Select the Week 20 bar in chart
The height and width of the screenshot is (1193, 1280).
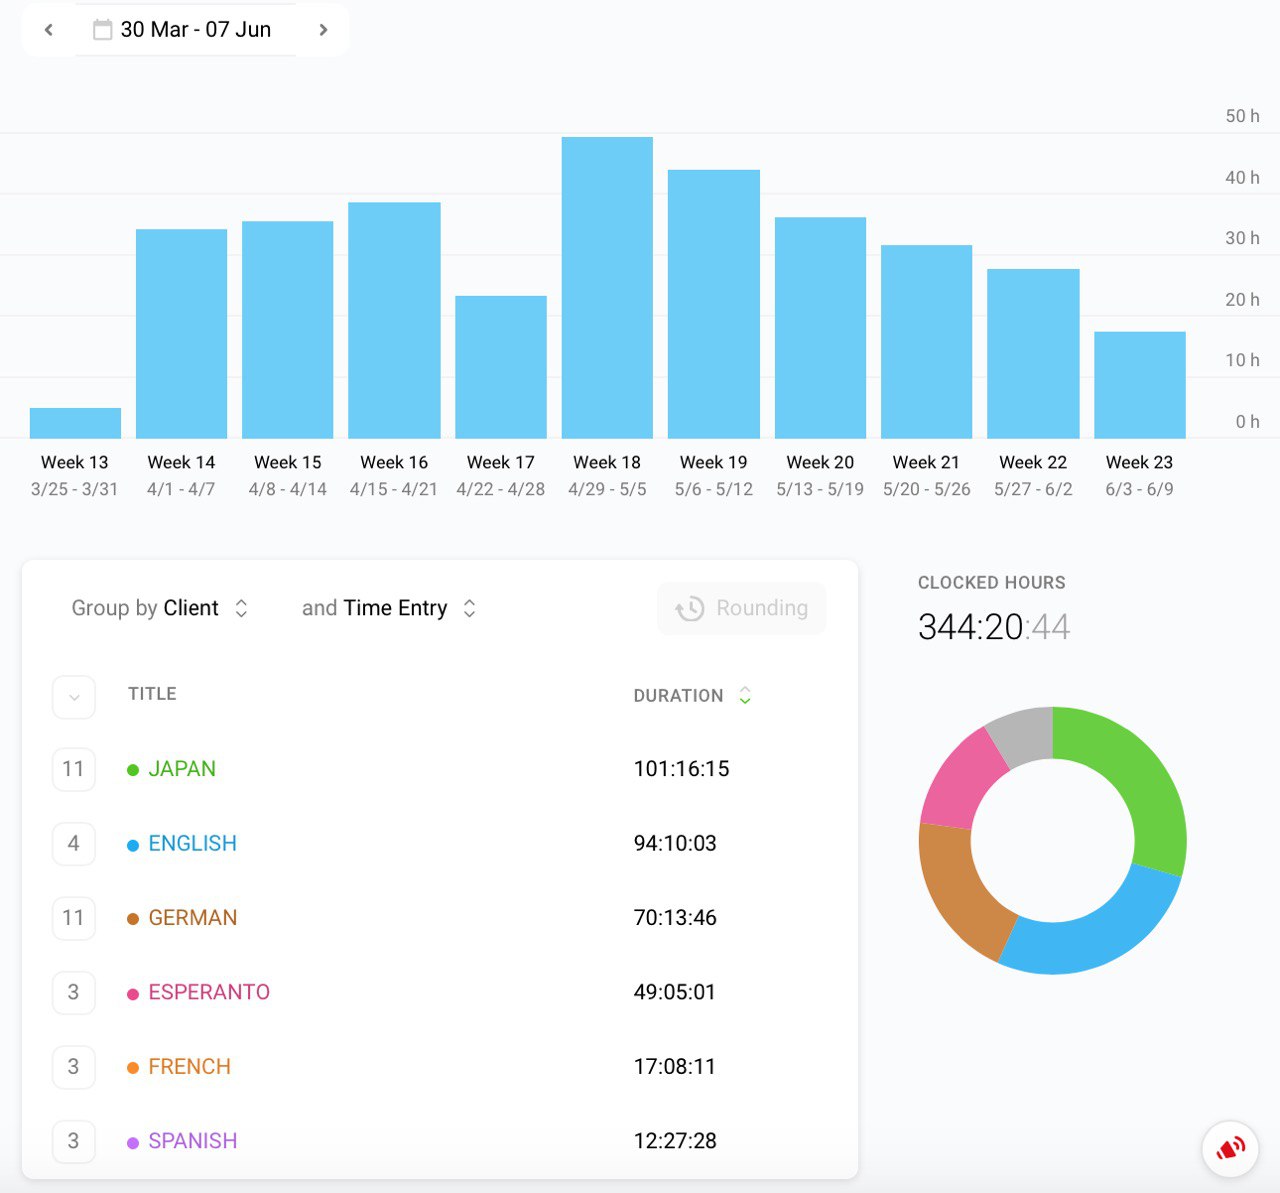tap(820, 328)
